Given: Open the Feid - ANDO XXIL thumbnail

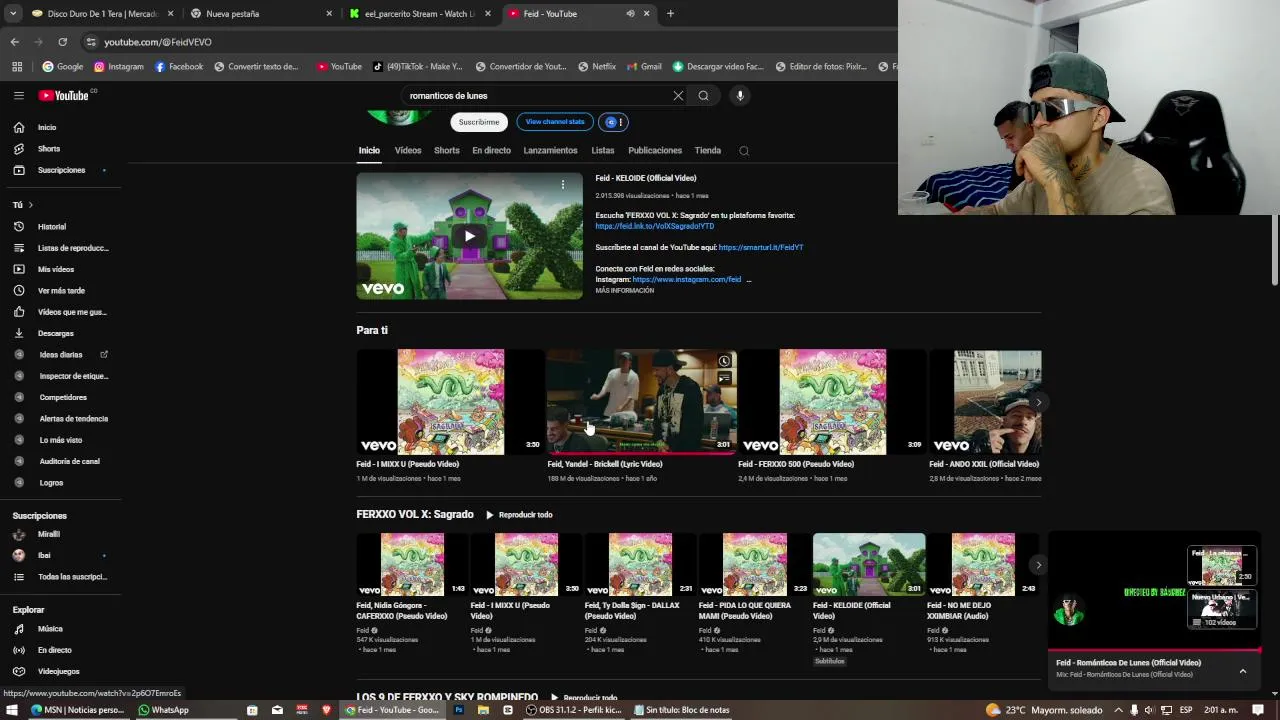Looking at the screenshot, I should [985, 402].
